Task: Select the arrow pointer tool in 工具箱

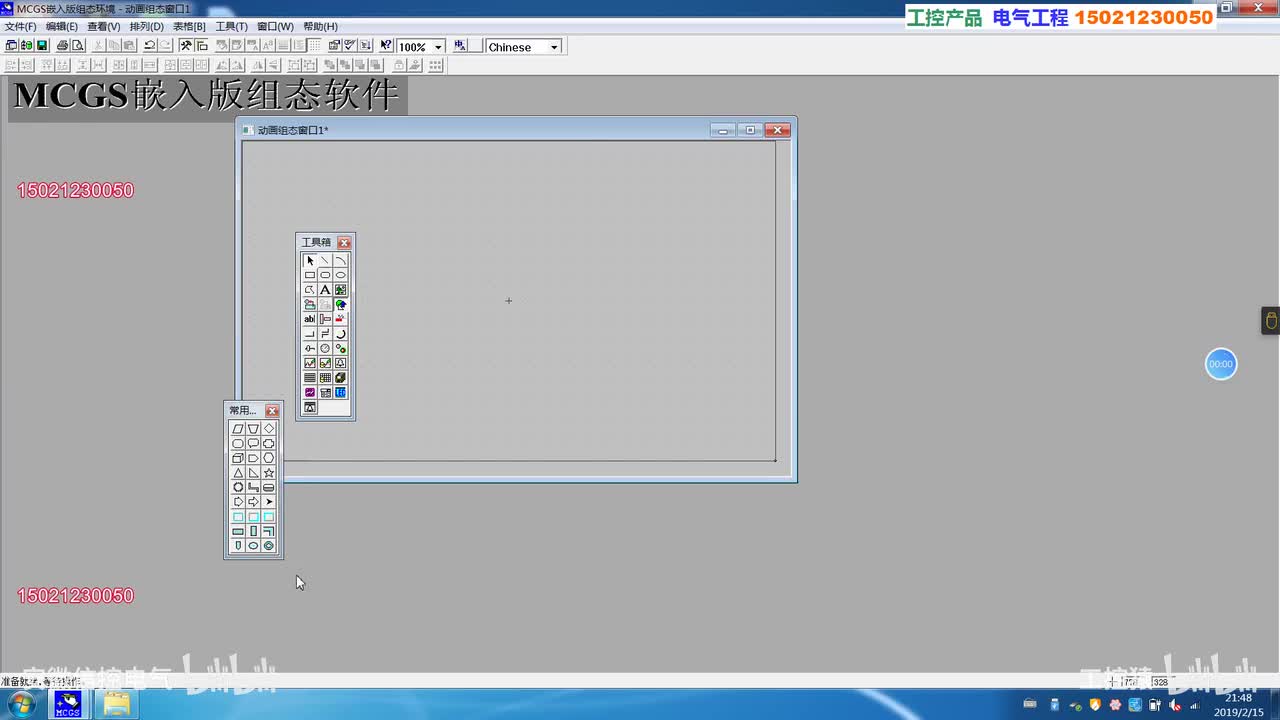Action: pyautogui.click(x=310, y=260)
